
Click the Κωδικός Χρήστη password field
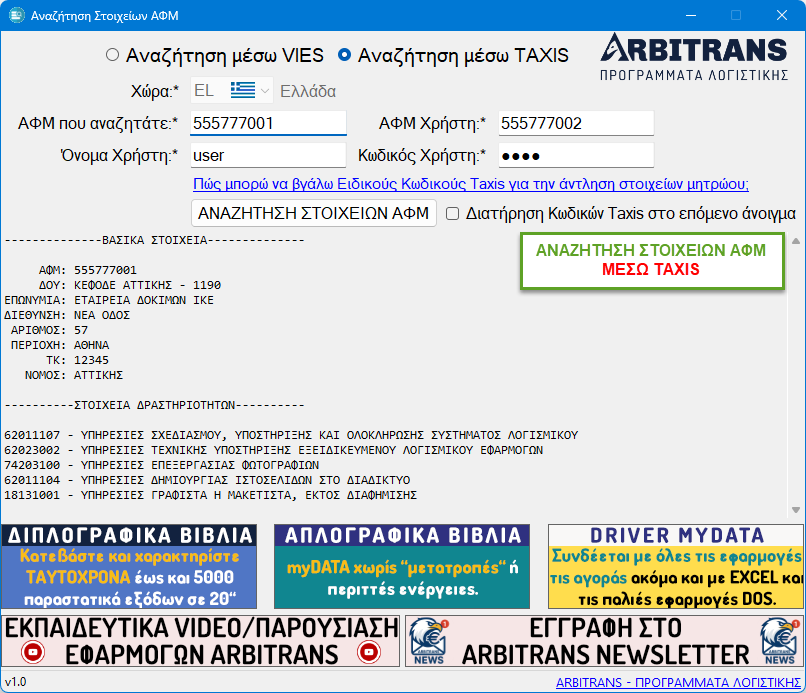pyautogui.click(x=576, y=155)
